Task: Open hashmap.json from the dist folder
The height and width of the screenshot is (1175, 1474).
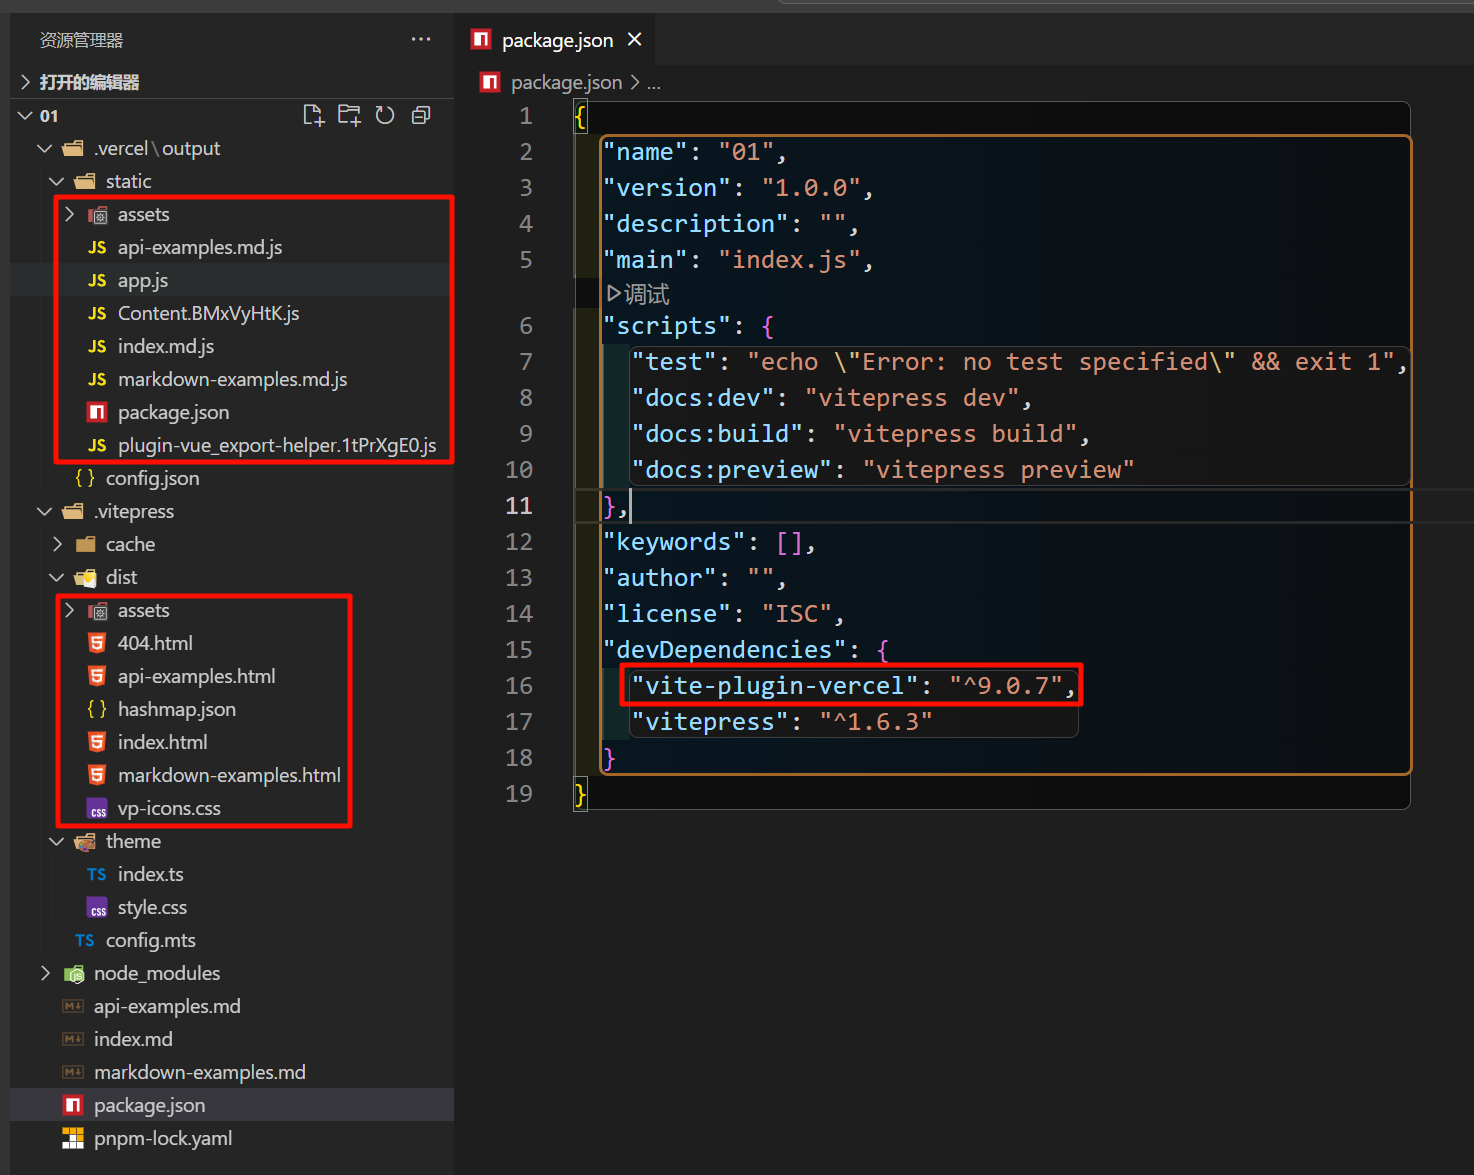Action: [176, 709]
